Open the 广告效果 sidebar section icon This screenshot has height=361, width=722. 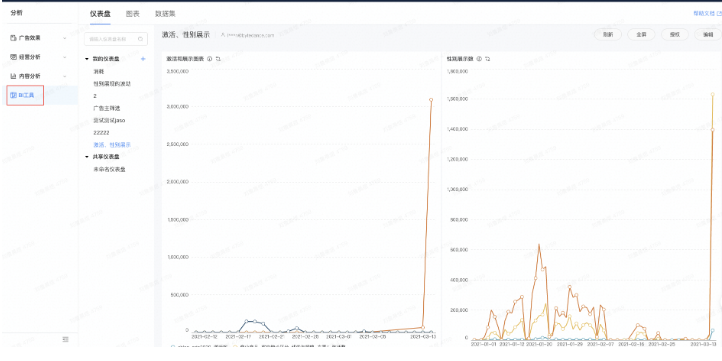point(13,38)
